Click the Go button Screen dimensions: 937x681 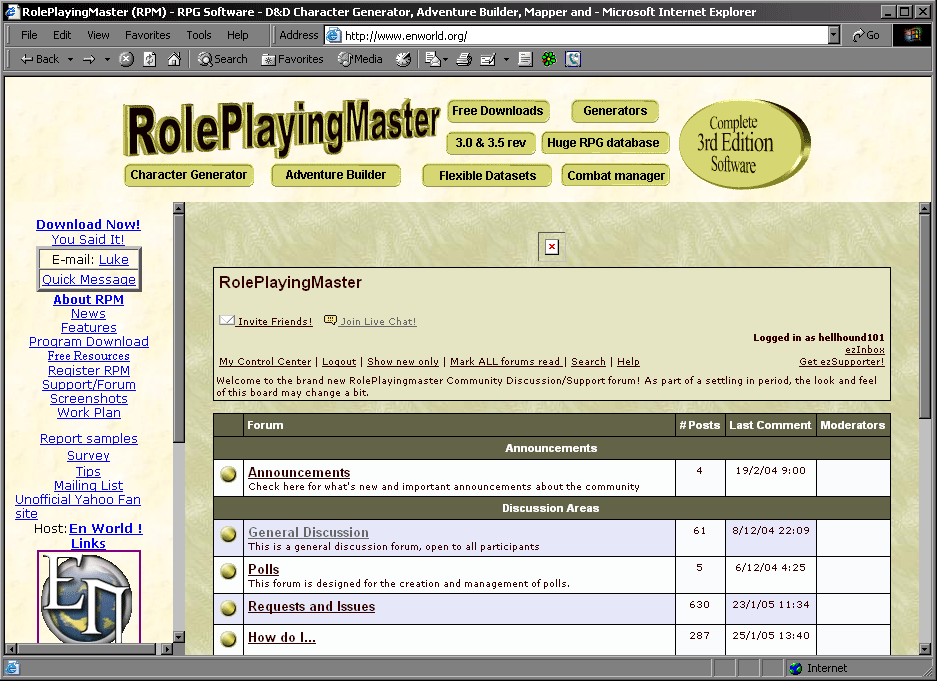866,35
